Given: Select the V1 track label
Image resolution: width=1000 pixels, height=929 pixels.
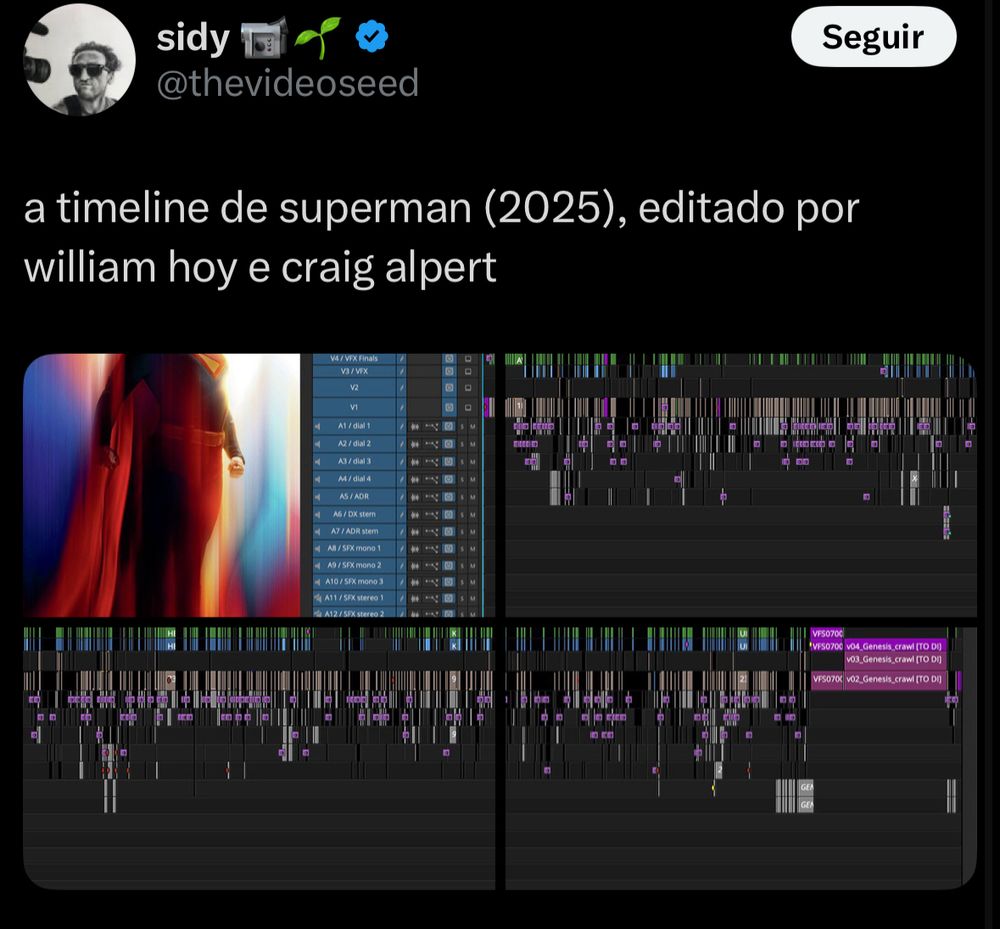Looking at the screenshot, I should tap(354, 407).
